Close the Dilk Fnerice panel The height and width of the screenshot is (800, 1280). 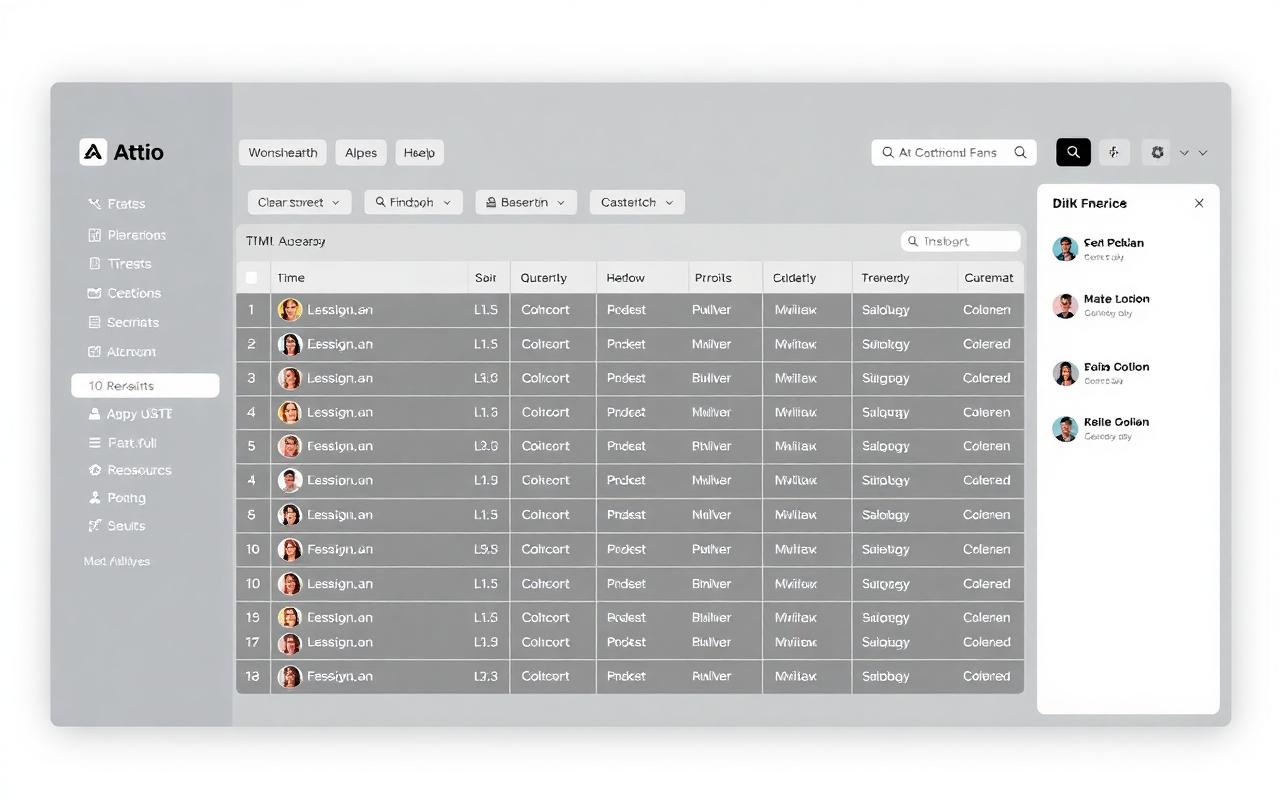point(1199,203)
